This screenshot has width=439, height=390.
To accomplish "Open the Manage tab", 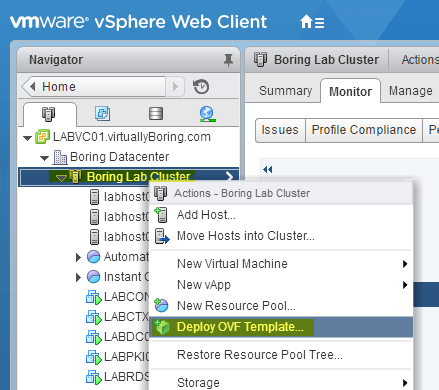I will click(411, 91).
